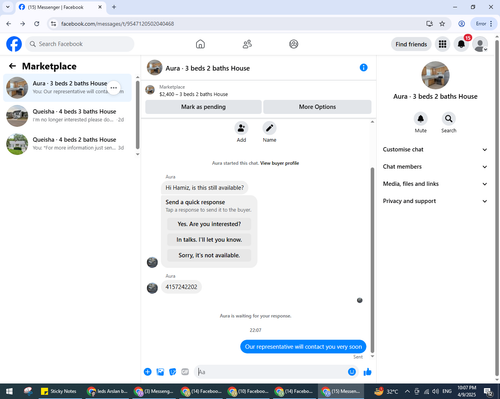This screenshot has width=500, height=399.
Task: Click the browser address bar URL
Action: 117,24
